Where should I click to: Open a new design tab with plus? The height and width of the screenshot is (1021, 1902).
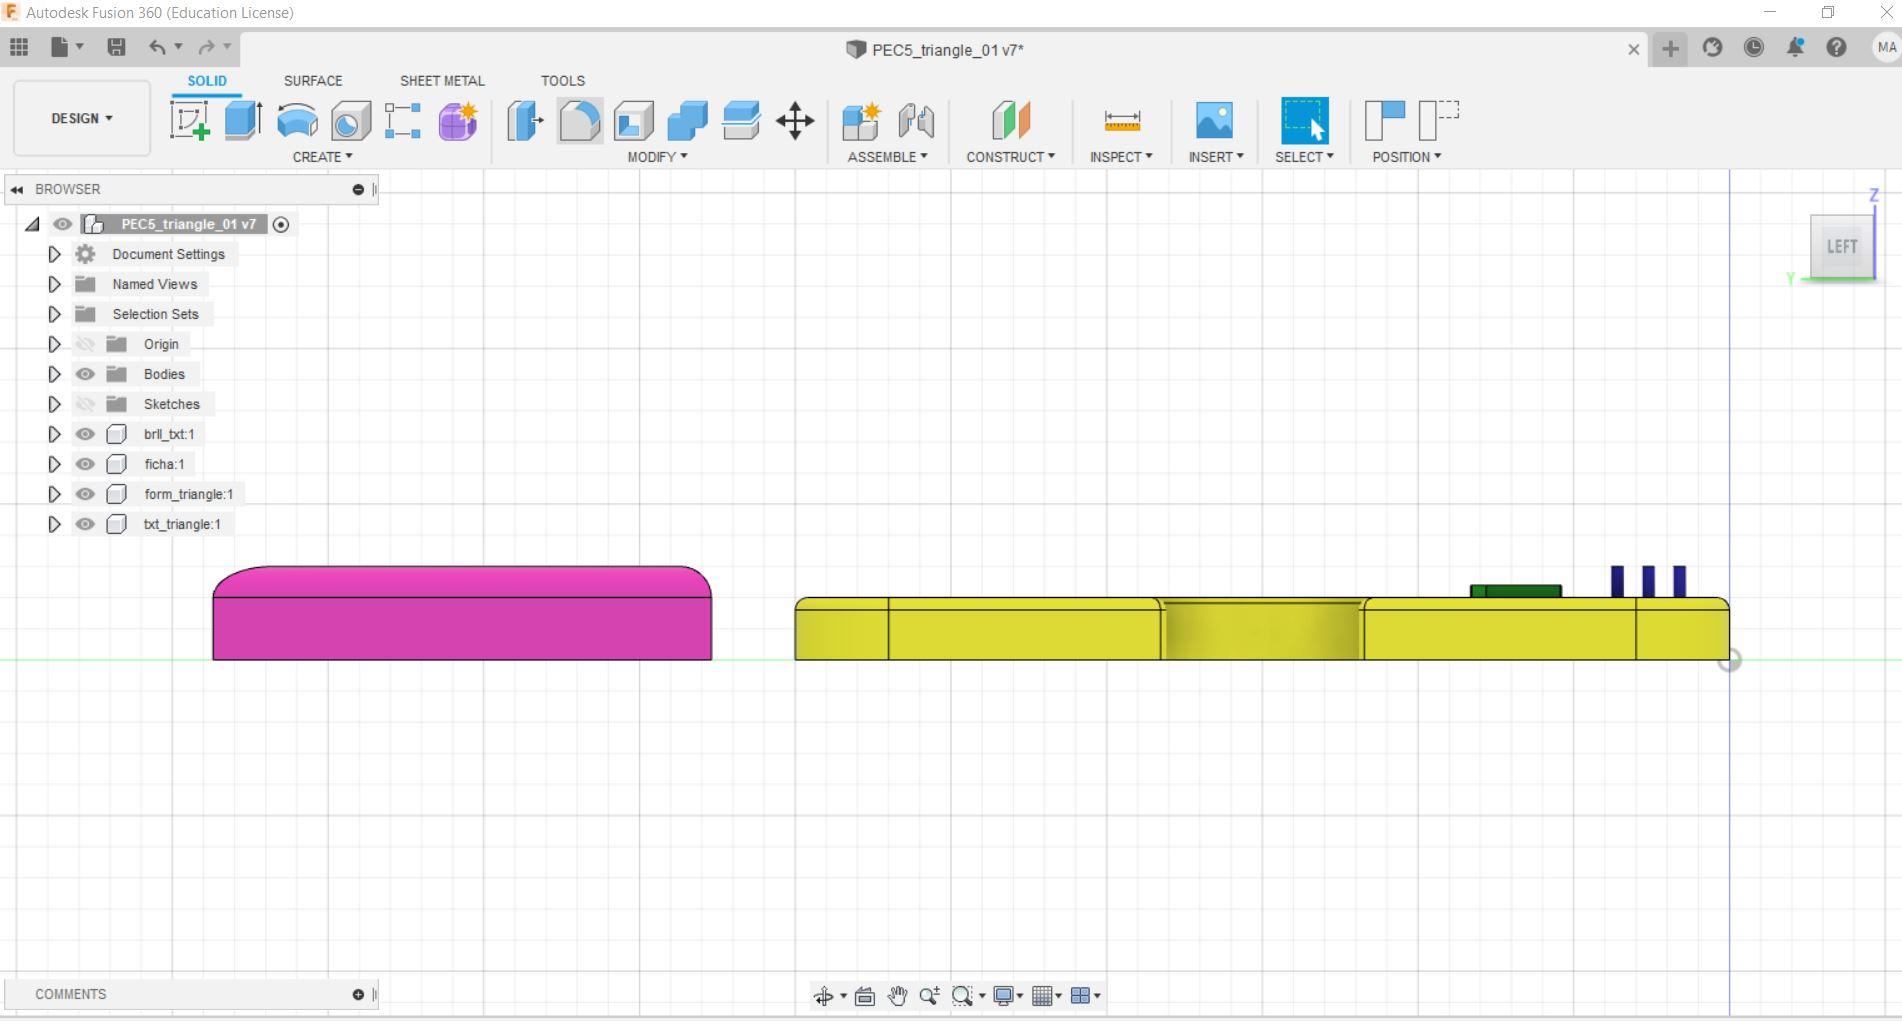1670,48
